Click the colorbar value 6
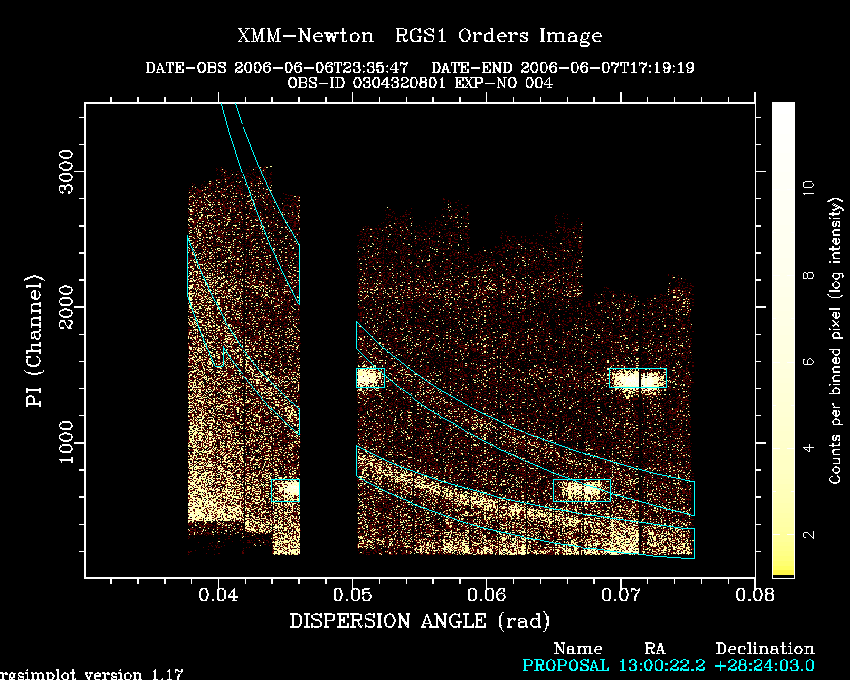This screenshot has width=850, height=680. point(808,362)
